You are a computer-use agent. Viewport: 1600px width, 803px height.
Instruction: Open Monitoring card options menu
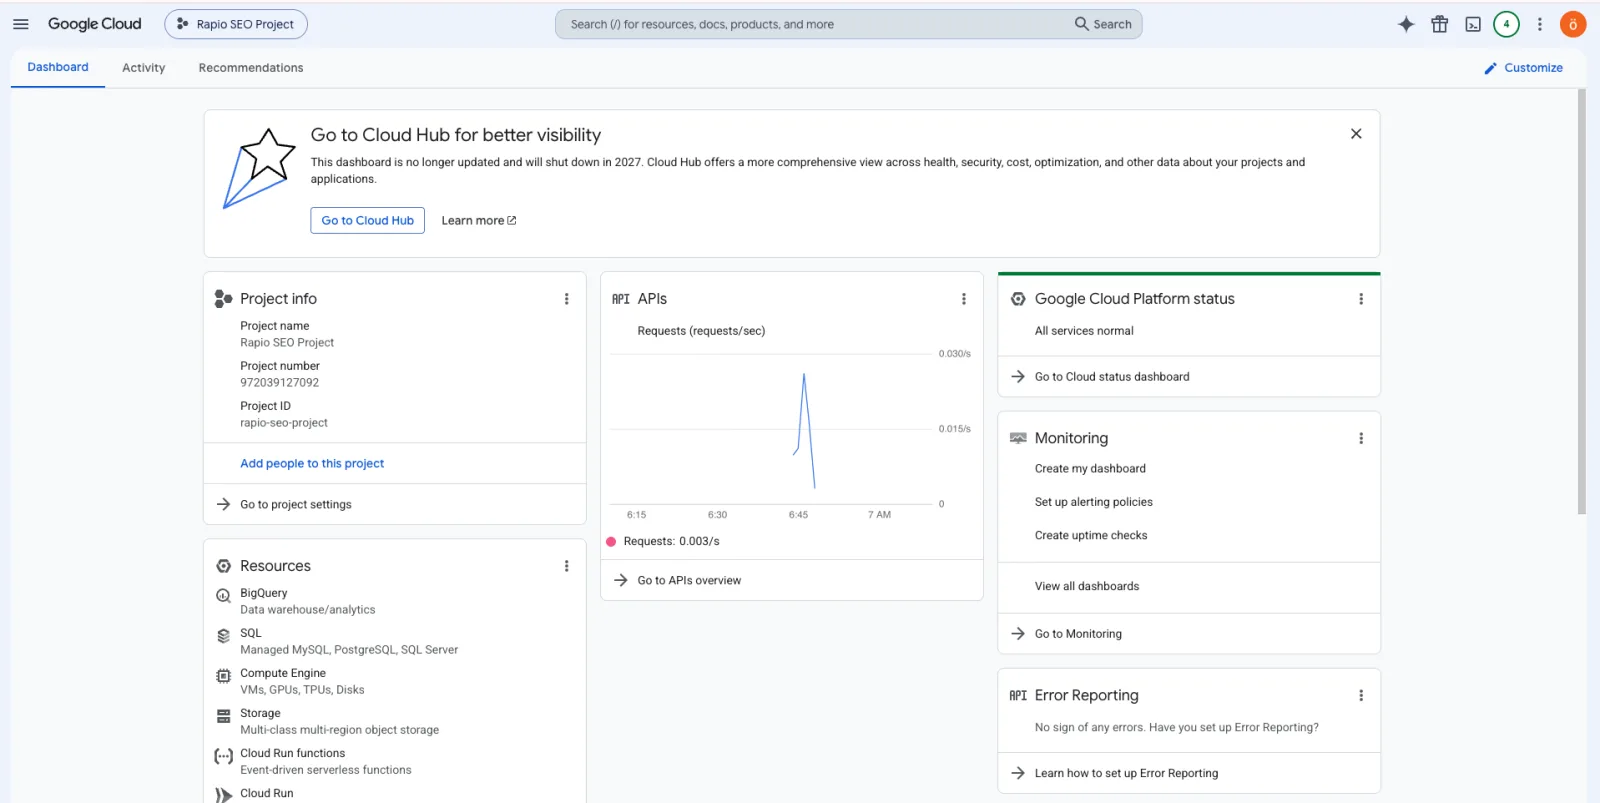tap(1361, 438)
